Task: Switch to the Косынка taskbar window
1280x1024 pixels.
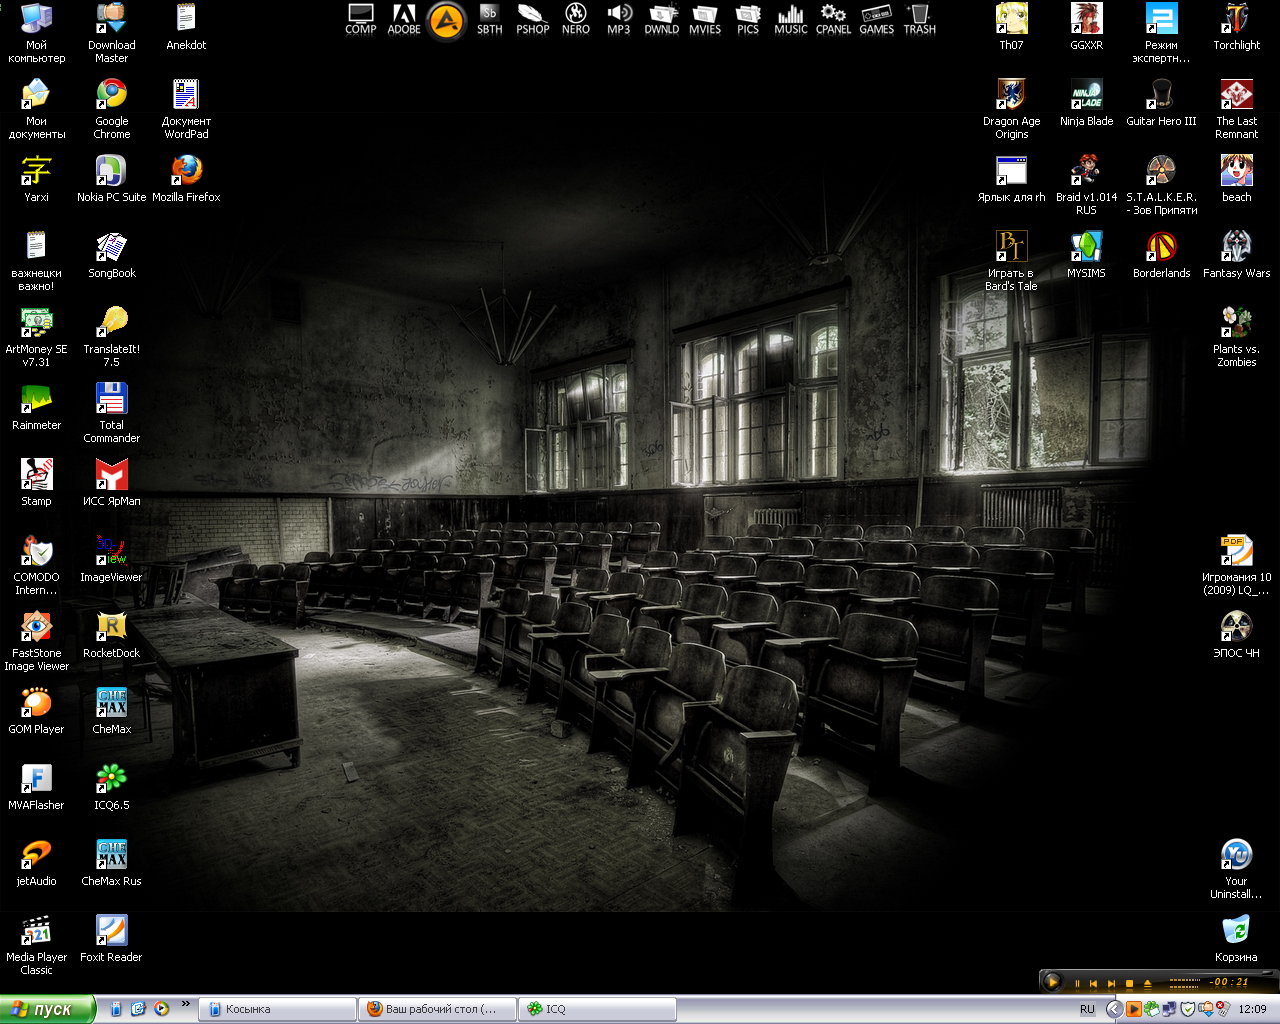Action: point(278,1010)
